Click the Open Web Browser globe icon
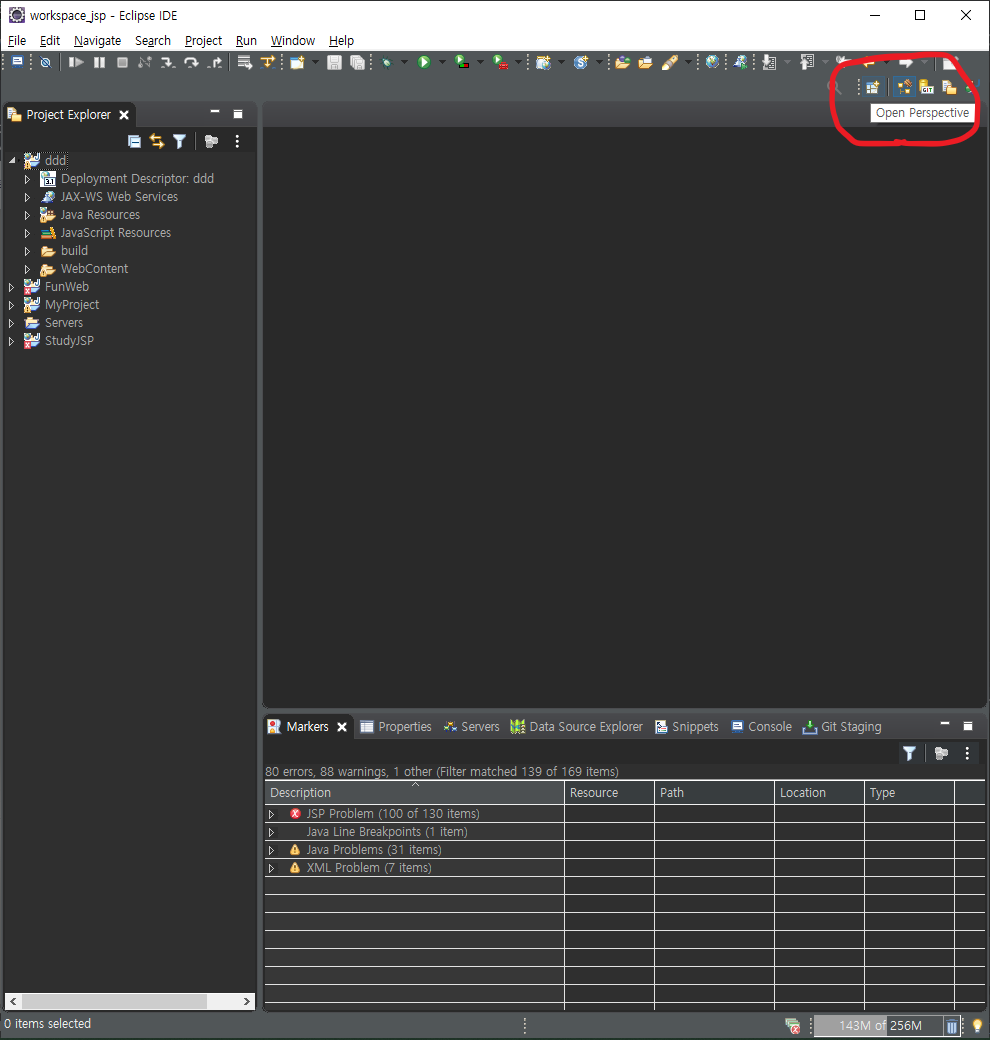This screenshot has height=1040, width=990. [712, 62]
